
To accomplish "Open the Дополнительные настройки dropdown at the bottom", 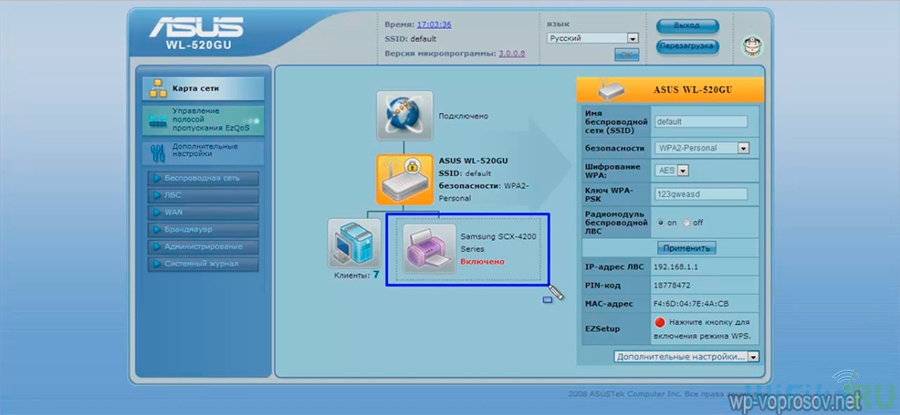I will coord(686,356).
